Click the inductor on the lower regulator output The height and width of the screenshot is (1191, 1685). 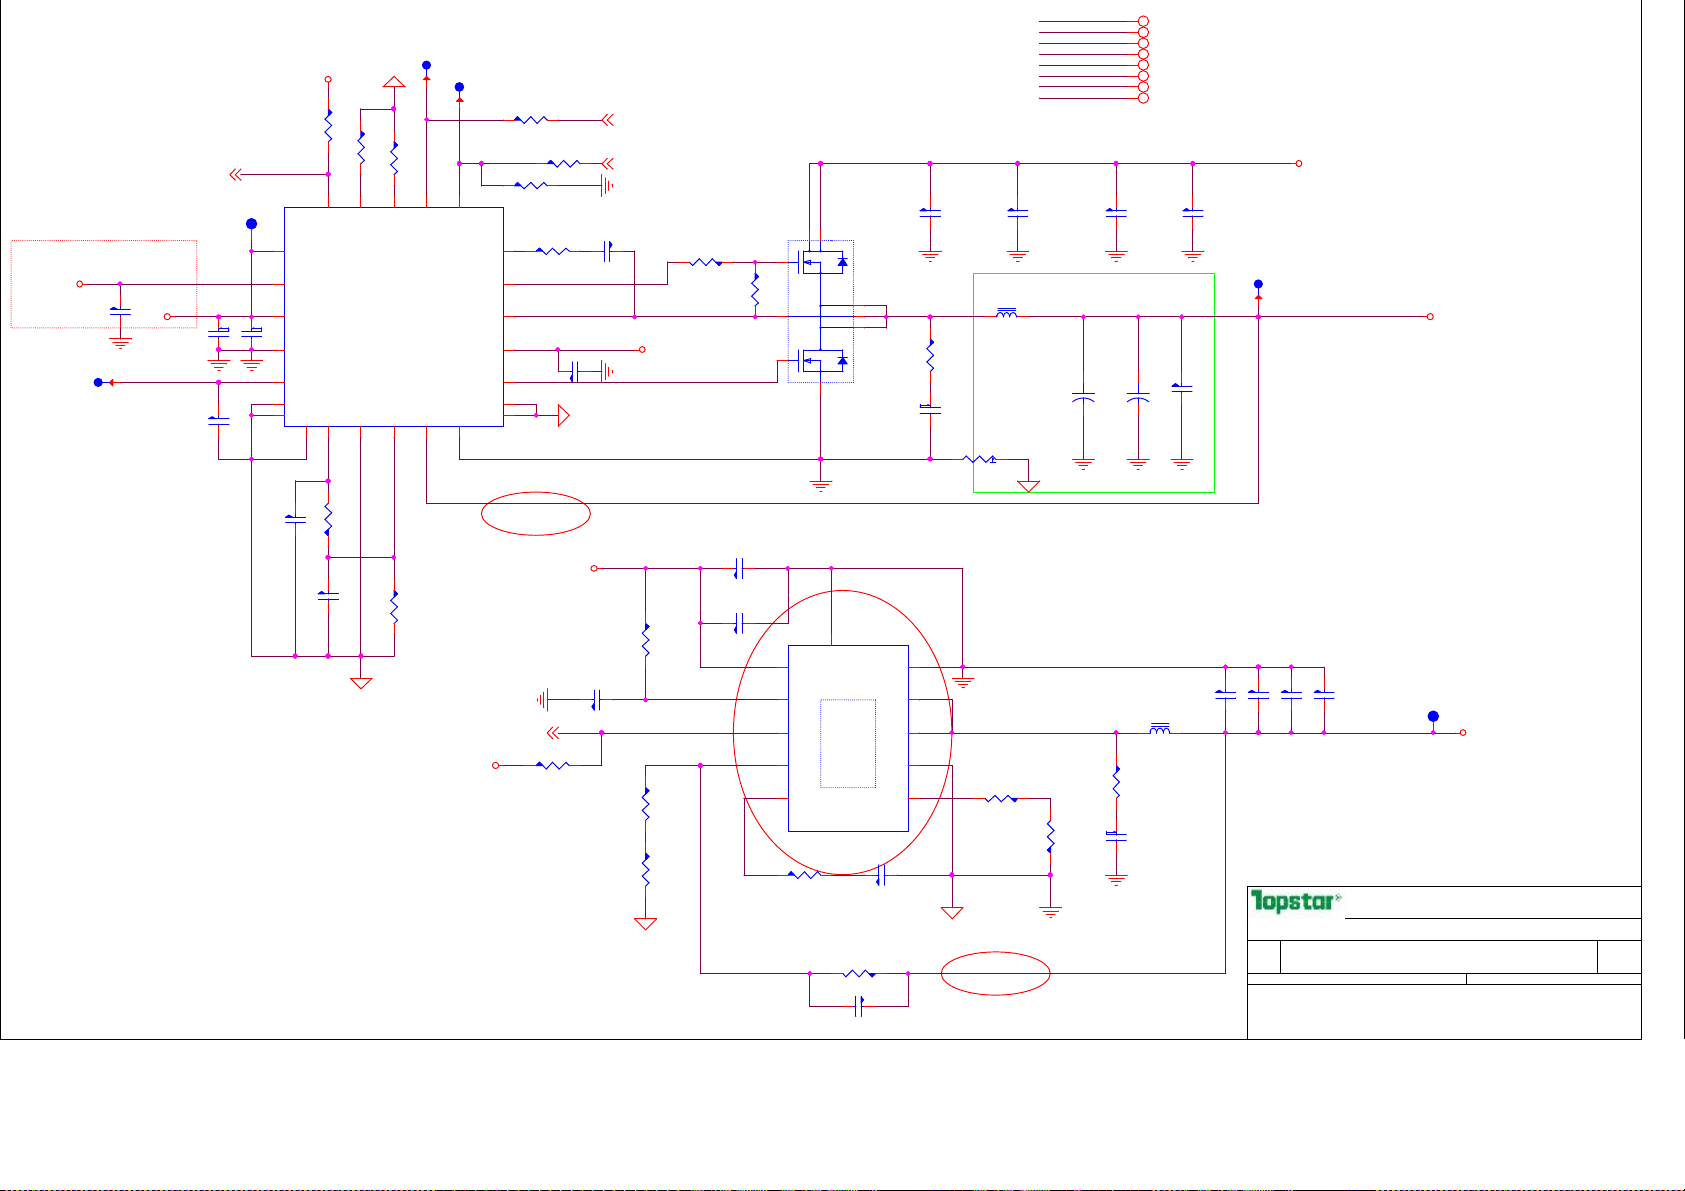point(1160,730)
